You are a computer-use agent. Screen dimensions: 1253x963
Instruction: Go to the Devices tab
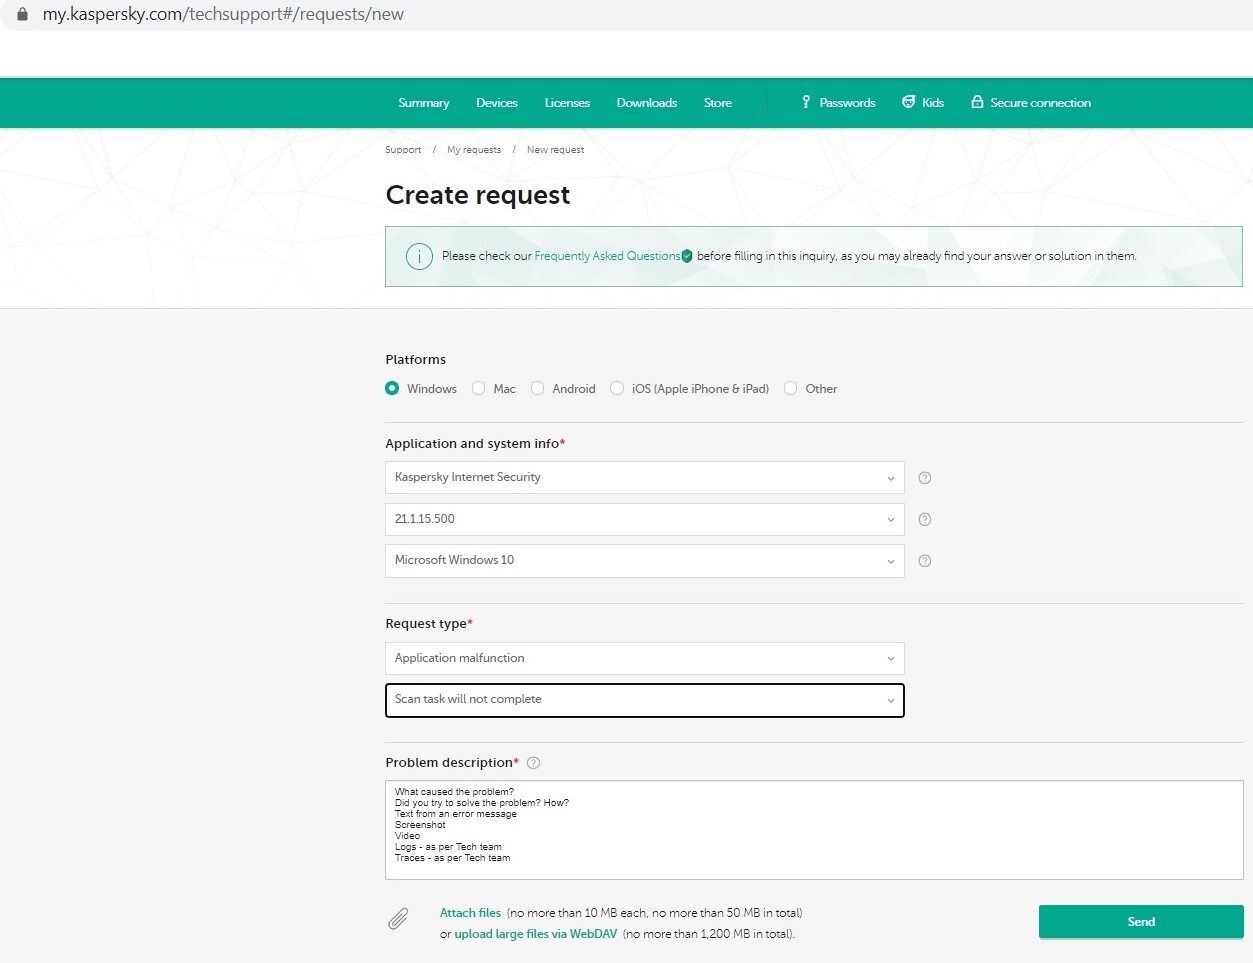[x=496, y=103]
